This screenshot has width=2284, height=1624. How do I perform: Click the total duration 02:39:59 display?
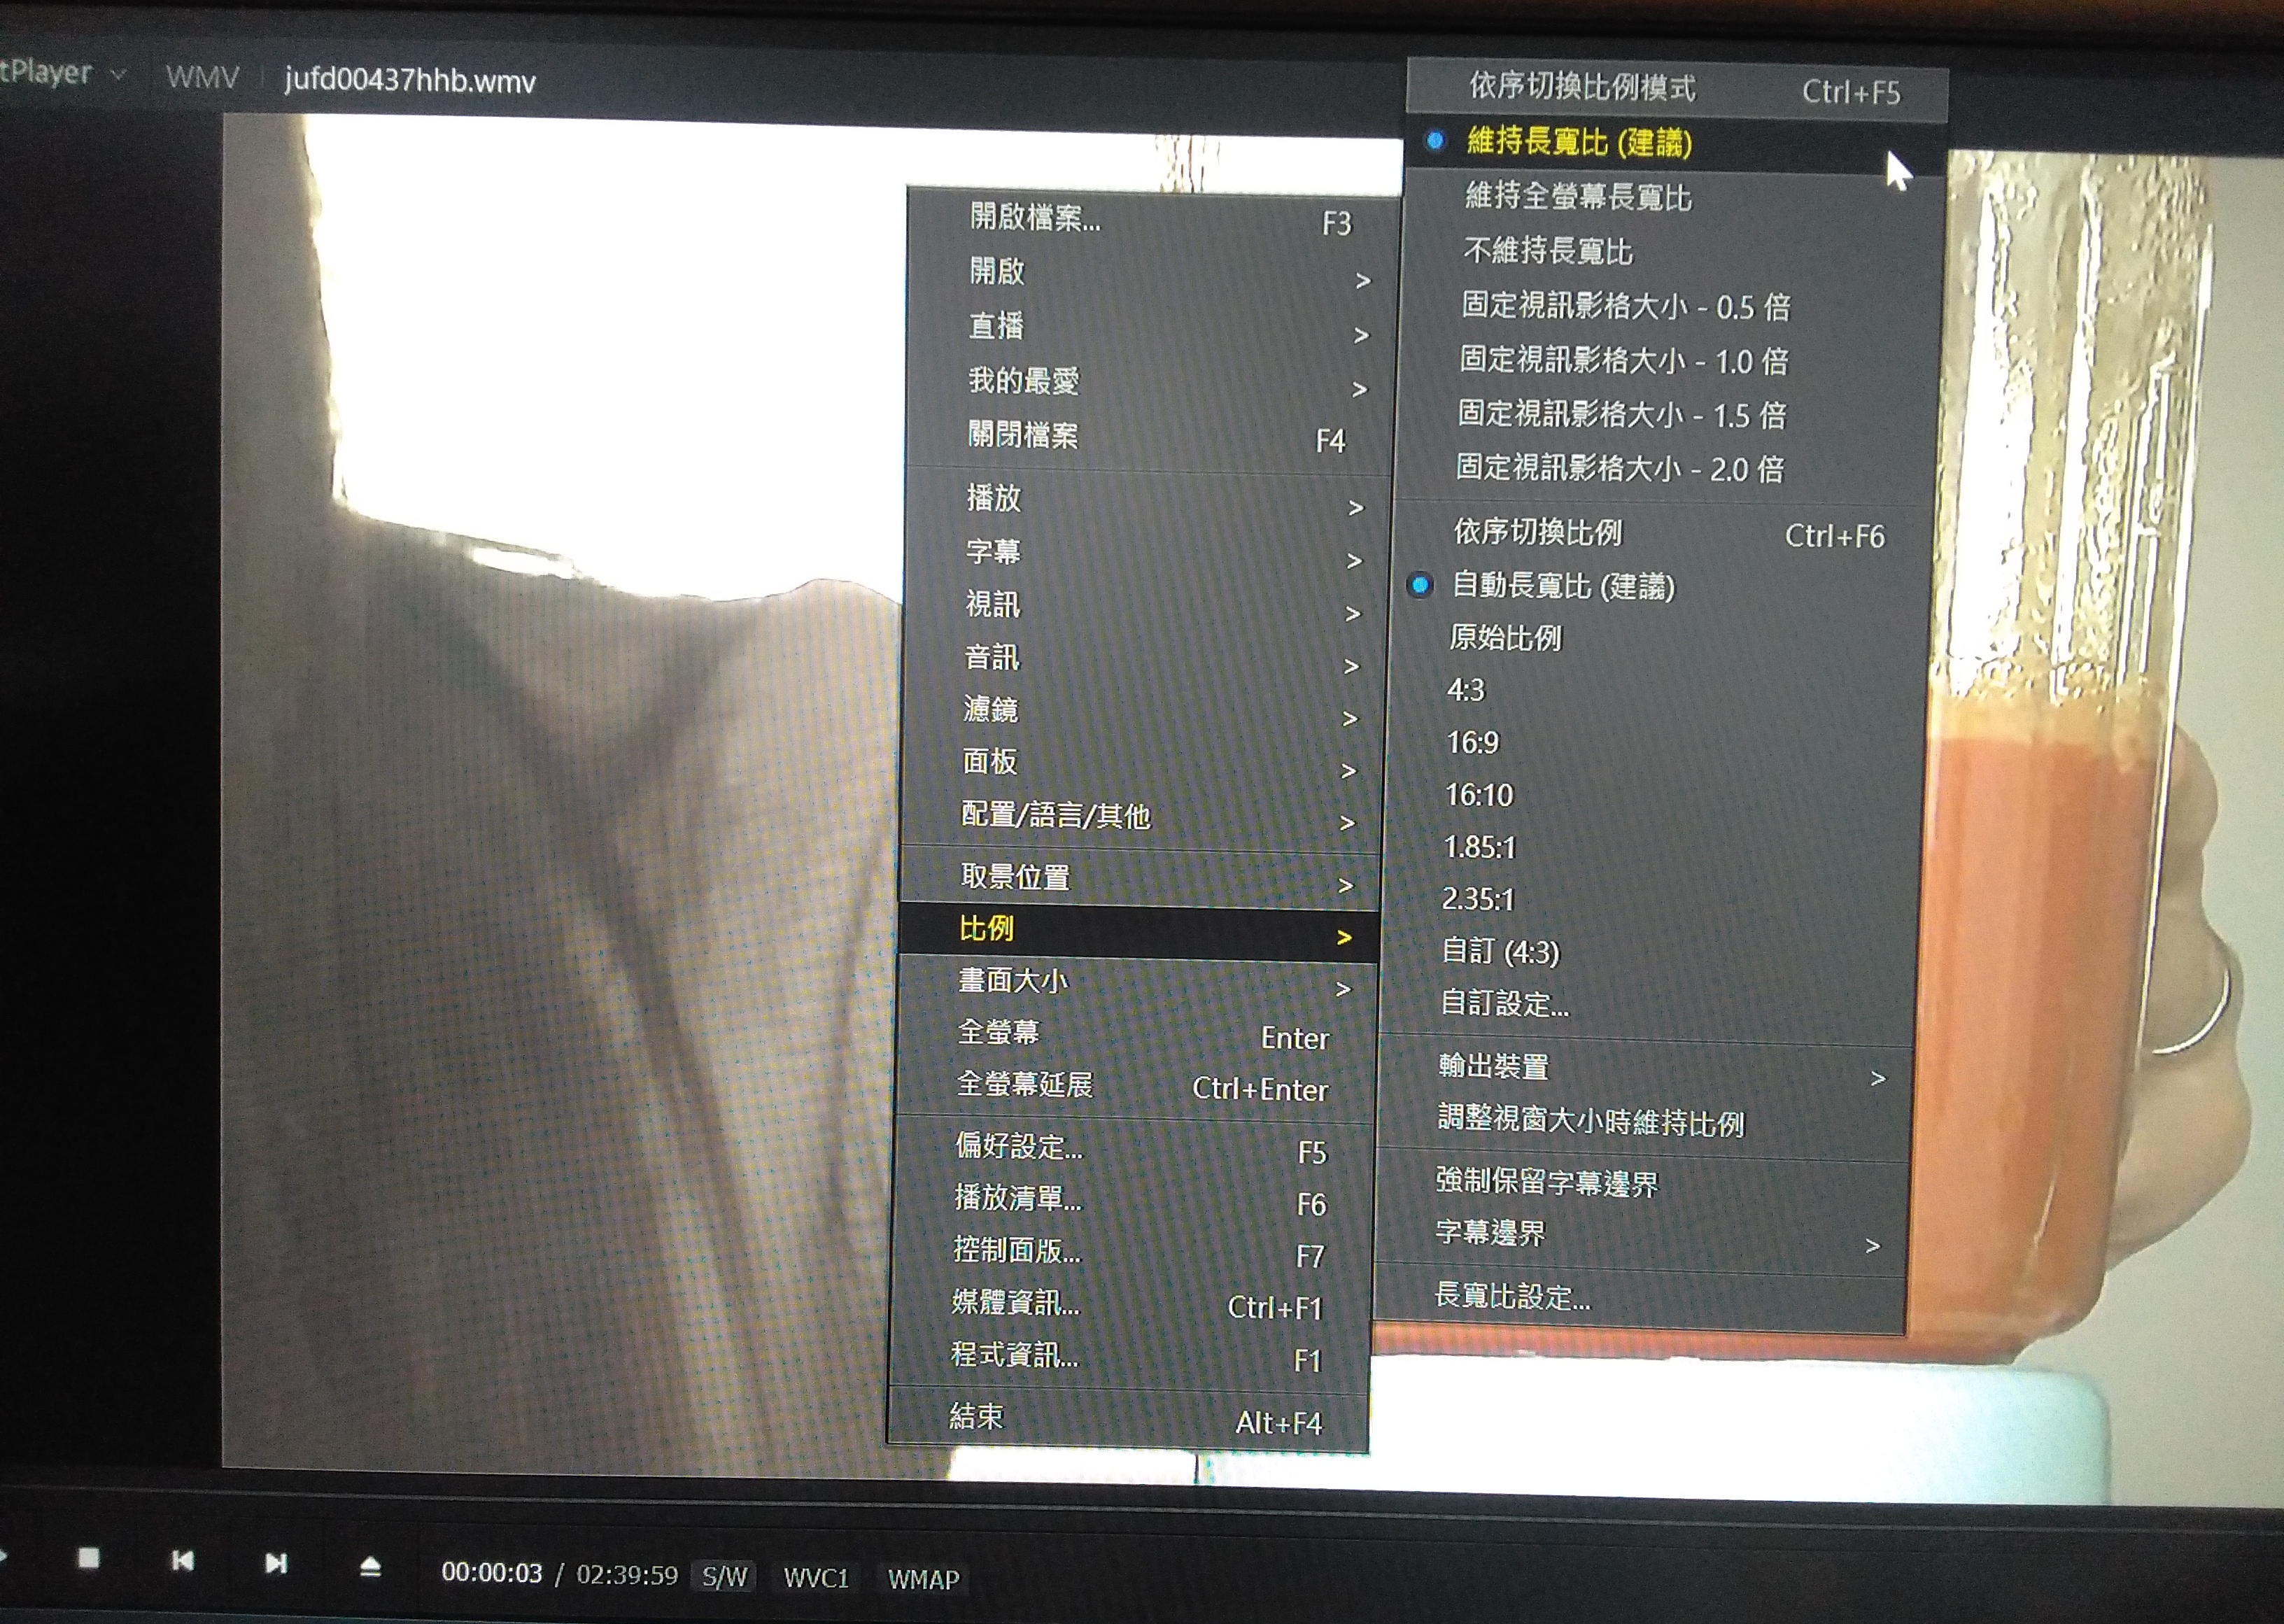(x=627, y=1575)
